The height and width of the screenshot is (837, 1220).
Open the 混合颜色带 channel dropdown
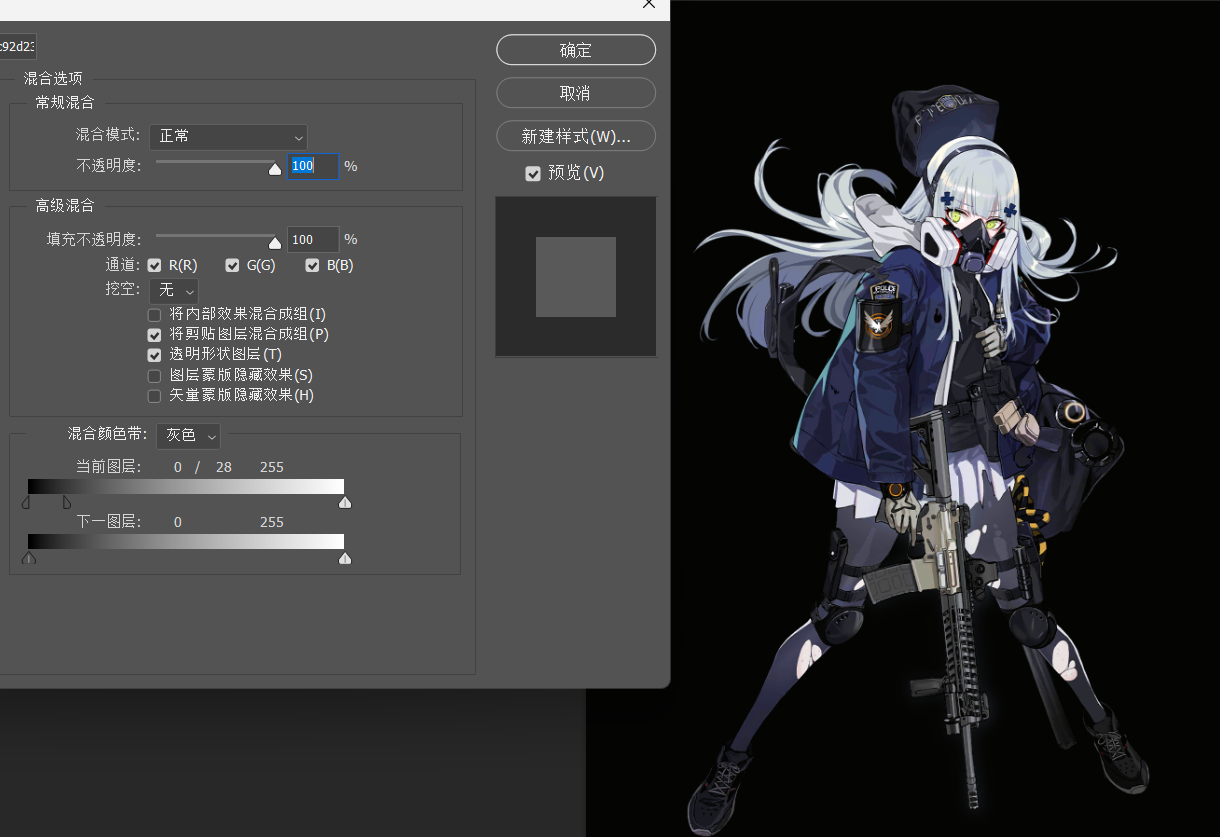point(188,436)
